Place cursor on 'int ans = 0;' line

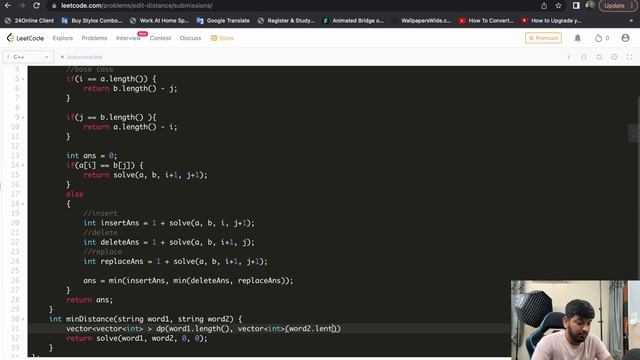pyautogui.click(x=91, y=156)
